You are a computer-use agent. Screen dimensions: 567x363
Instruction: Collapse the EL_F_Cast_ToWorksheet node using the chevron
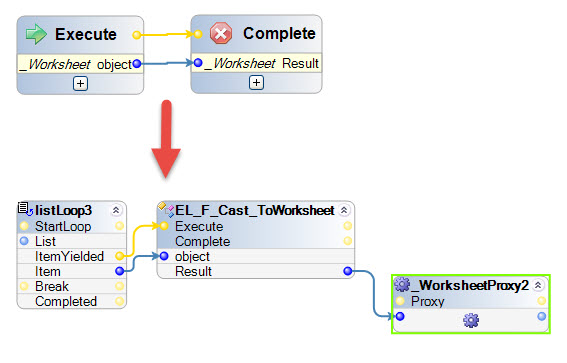[344, 210]
